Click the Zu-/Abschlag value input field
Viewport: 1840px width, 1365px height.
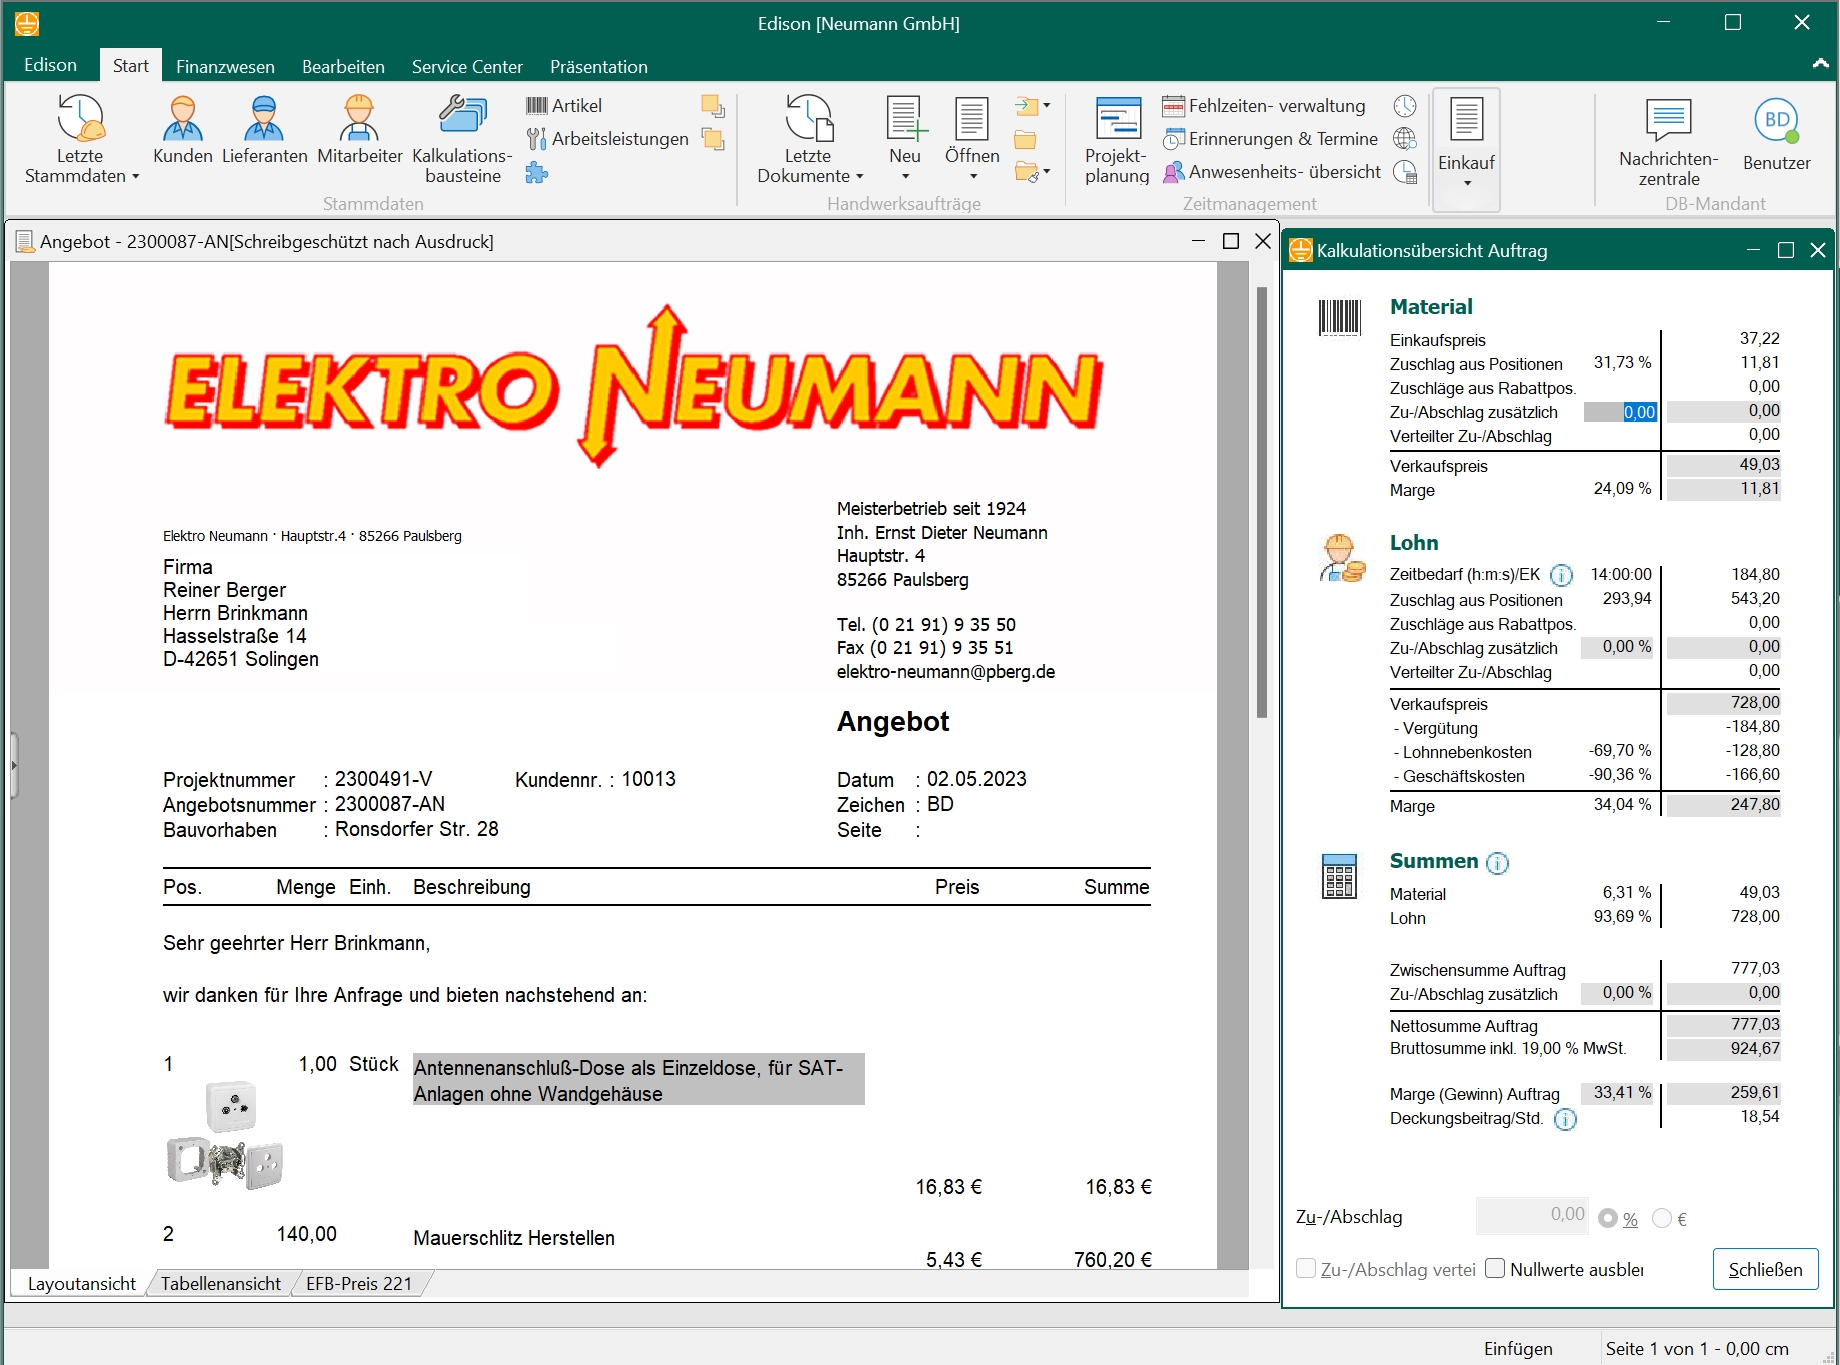pyautogui.click(x=1532, y=1216)
